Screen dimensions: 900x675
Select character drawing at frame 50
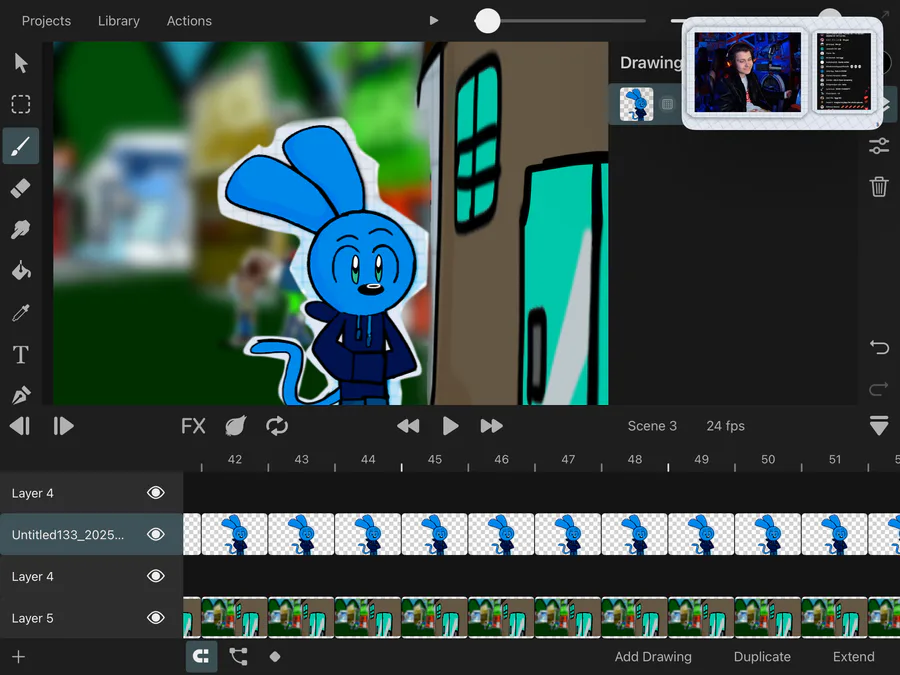tap(768, 534)
